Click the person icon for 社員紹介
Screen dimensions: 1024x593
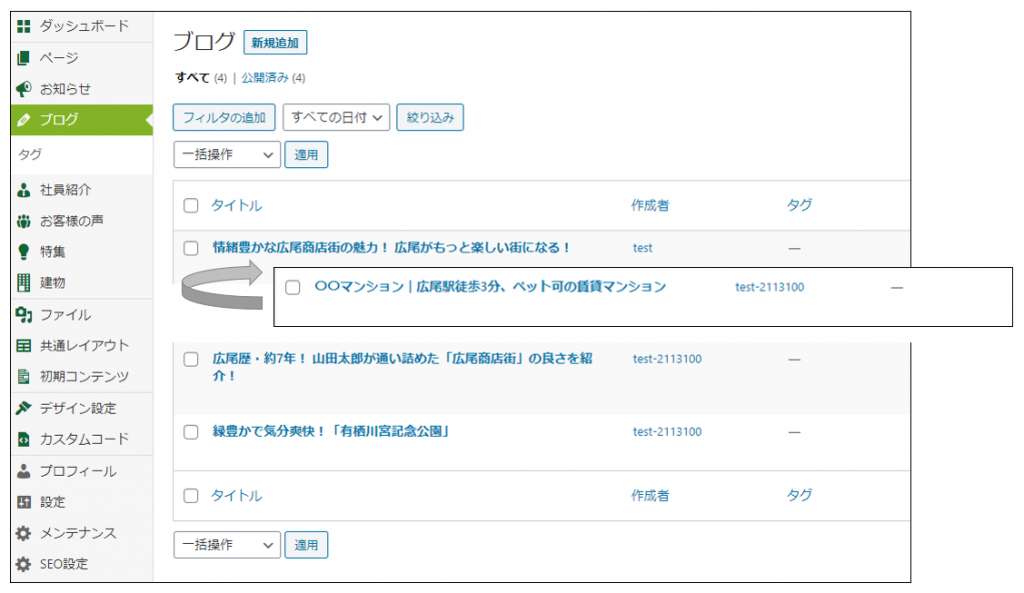24,190
